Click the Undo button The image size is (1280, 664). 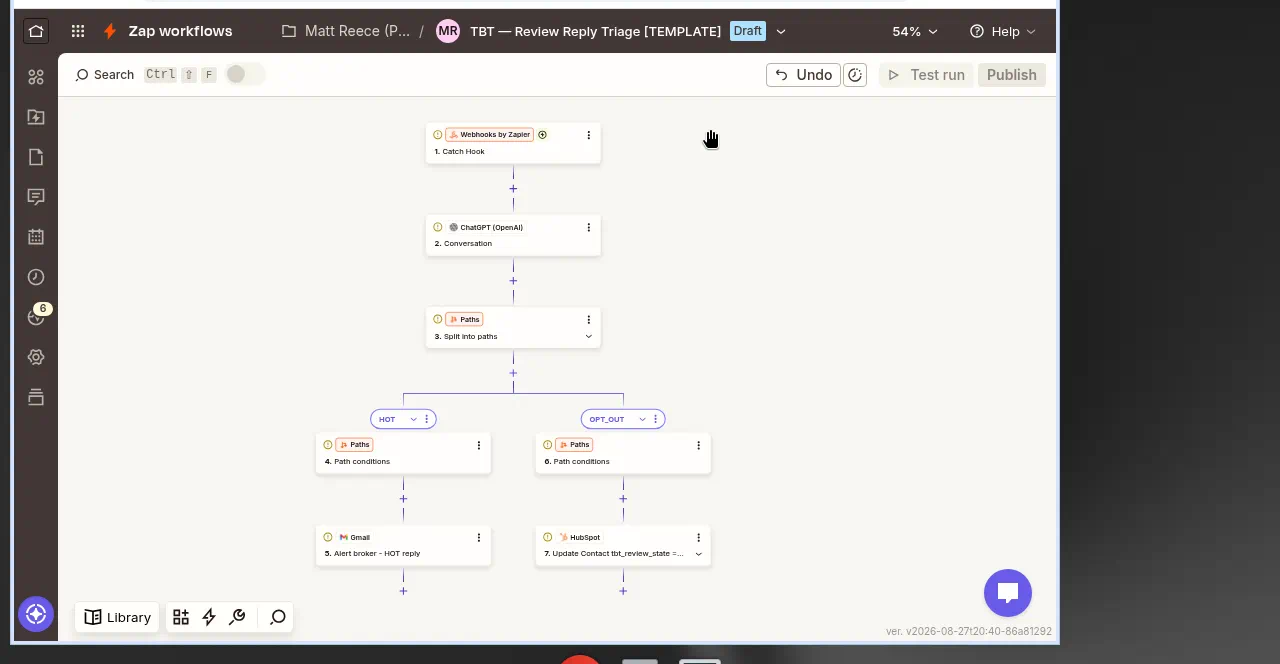point(803,75)
